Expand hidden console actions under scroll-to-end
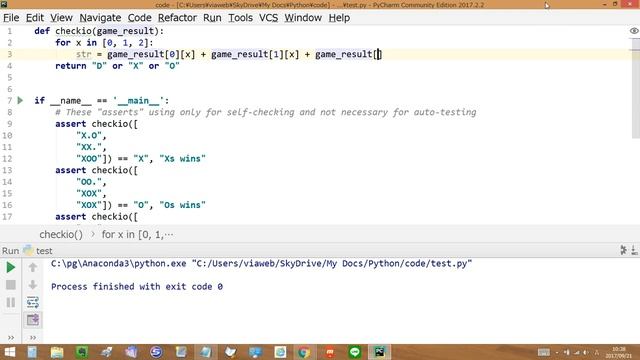 tap(33, 338)
